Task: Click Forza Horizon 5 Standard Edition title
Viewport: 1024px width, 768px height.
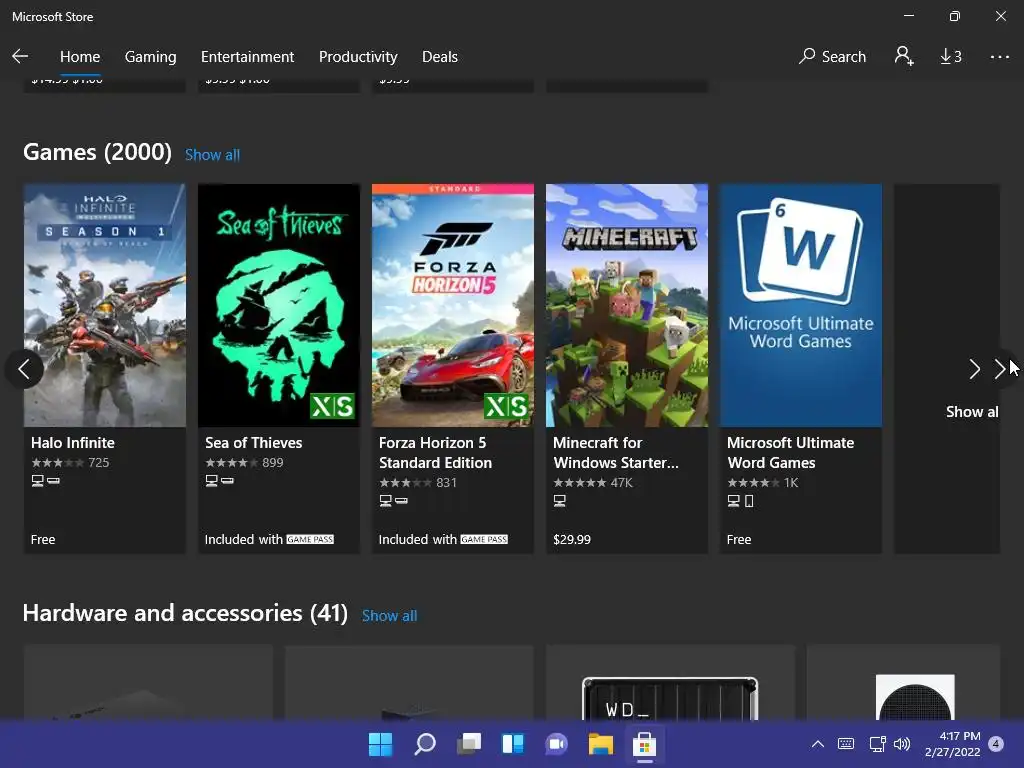Action: tap(435, 453)
